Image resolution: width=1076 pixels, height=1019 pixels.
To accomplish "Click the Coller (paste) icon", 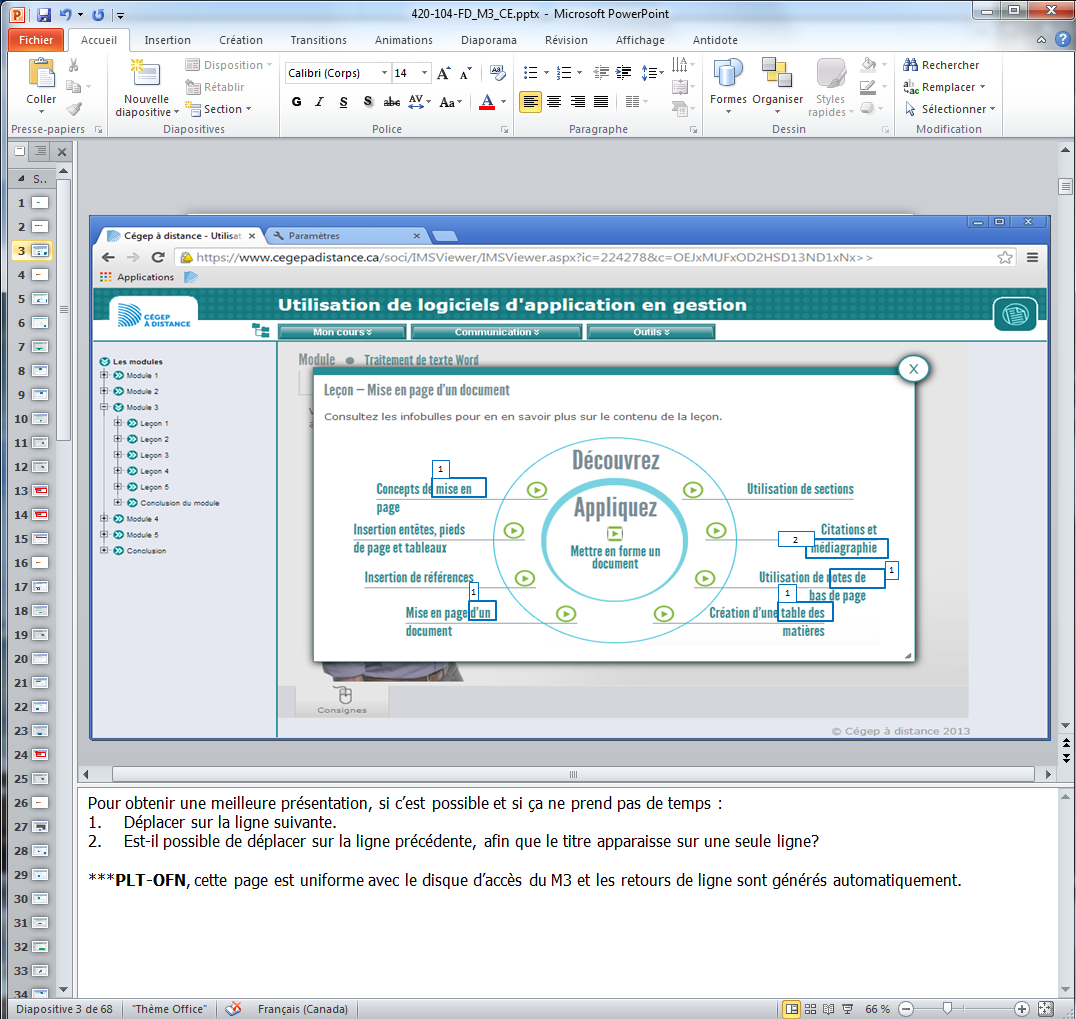I will [41, 75].
